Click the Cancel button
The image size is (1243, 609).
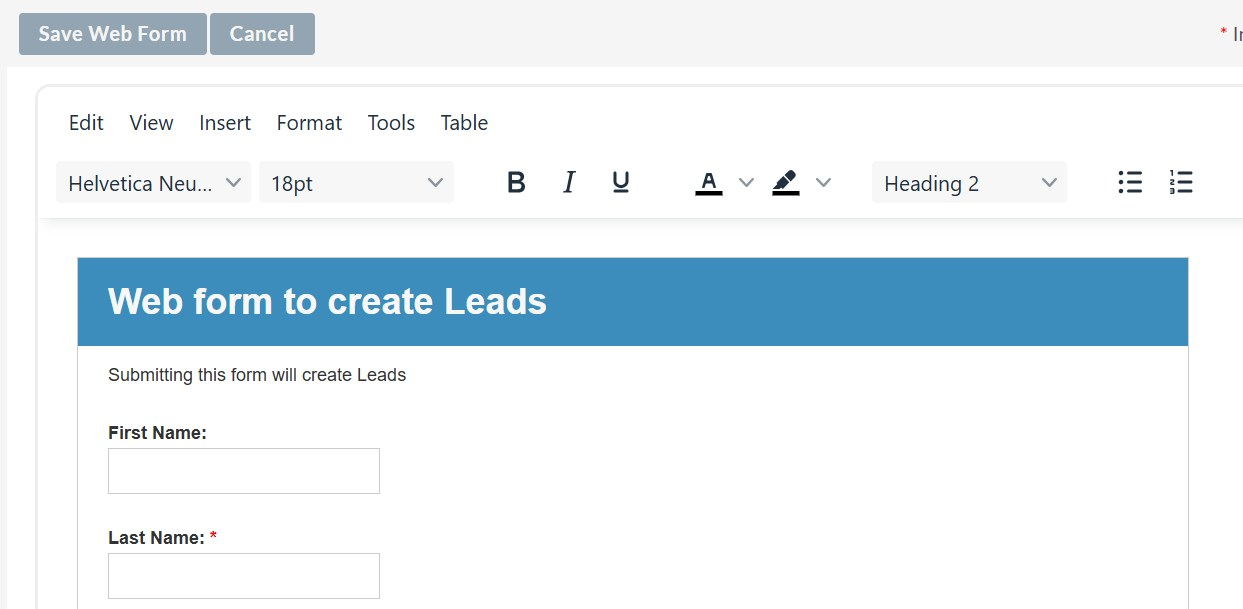pos(262,34)
